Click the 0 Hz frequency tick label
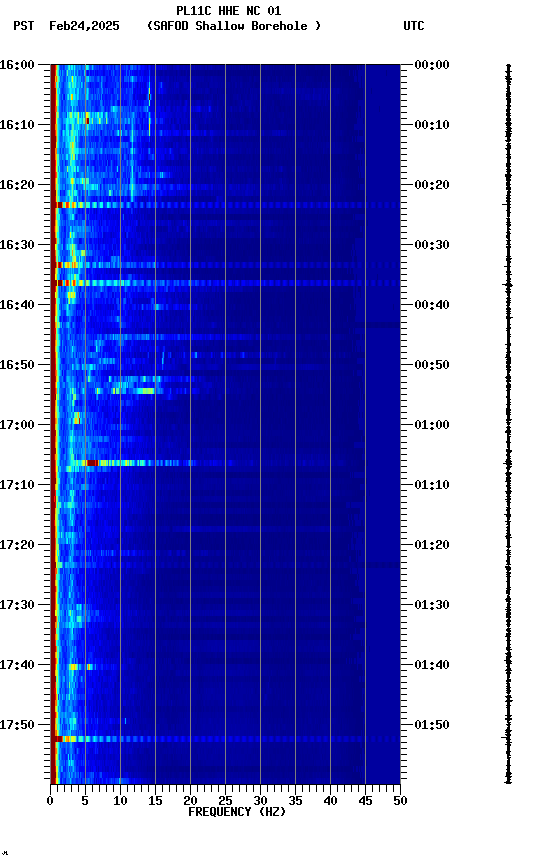552x864 pixels. coord(51,801)
